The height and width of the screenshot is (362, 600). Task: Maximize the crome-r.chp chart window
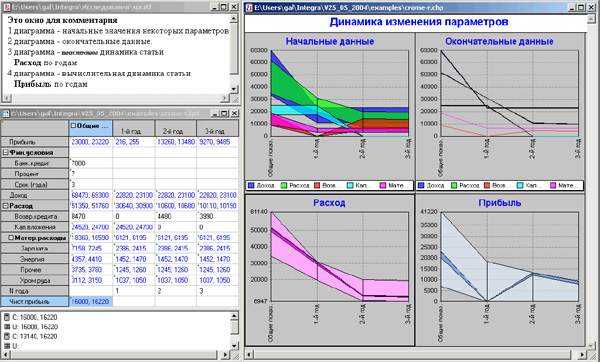581,7
